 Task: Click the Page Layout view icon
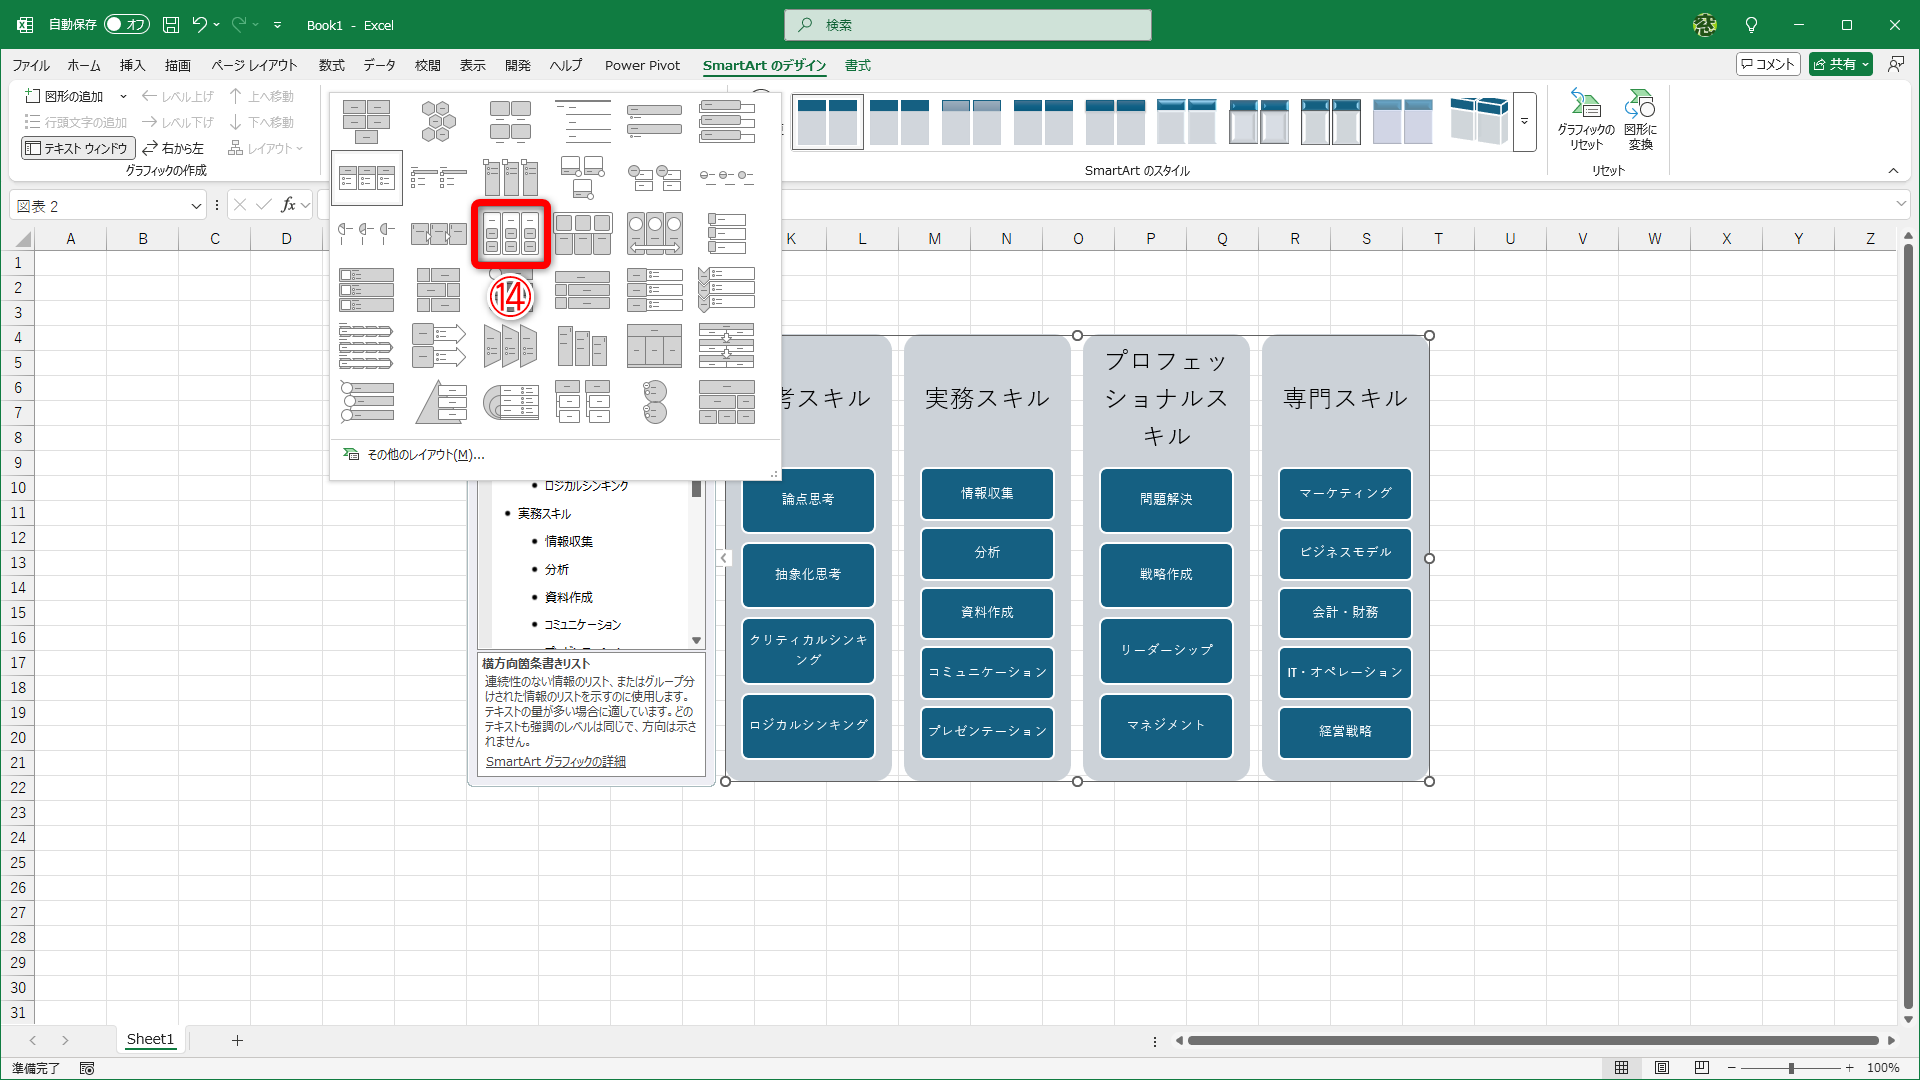point(1662,1068)
